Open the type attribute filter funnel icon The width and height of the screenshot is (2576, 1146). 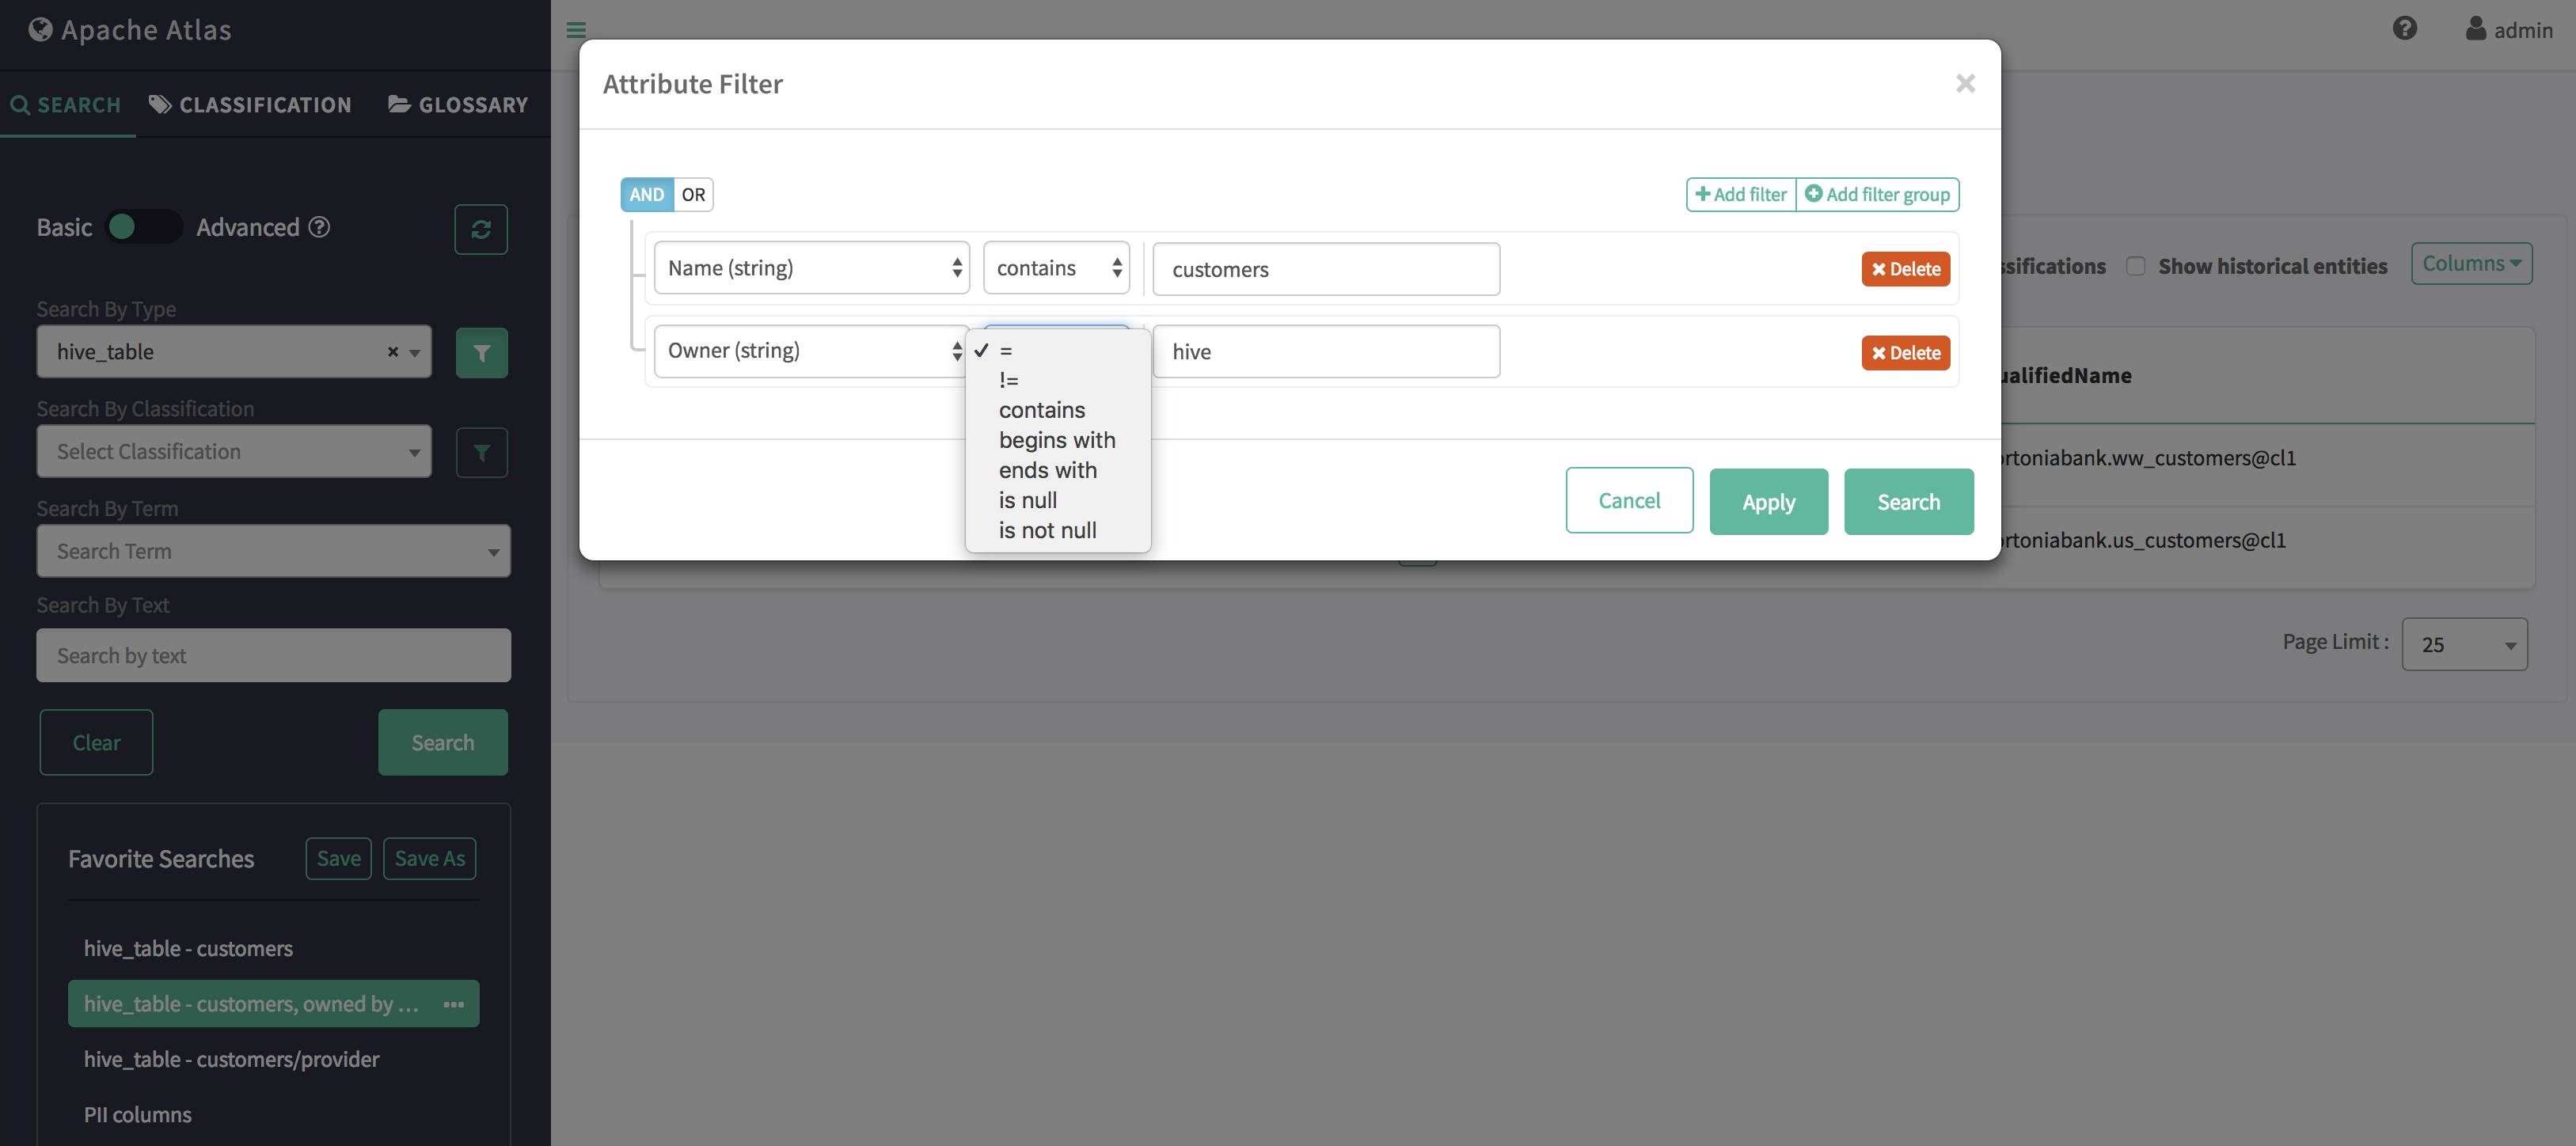pos(481,352)
